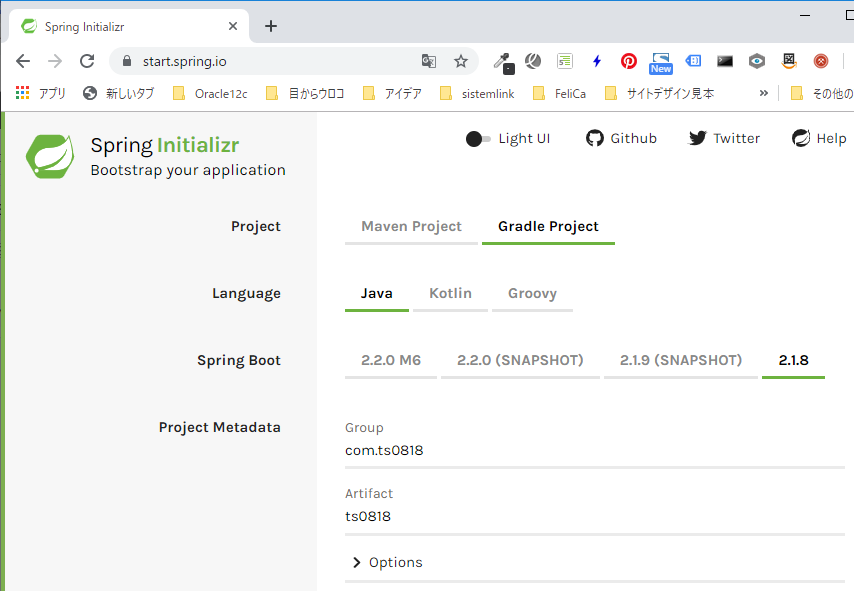Select Maven Project option

click(411, 226)
